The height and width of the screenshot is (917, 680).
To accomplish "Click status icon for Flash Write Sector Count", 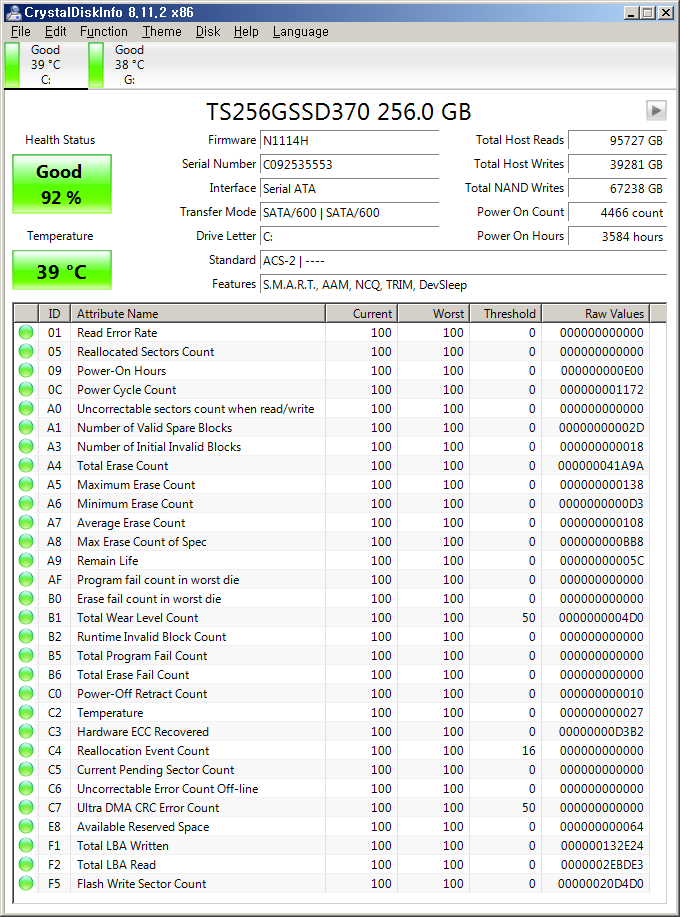I will pos(25,884).
